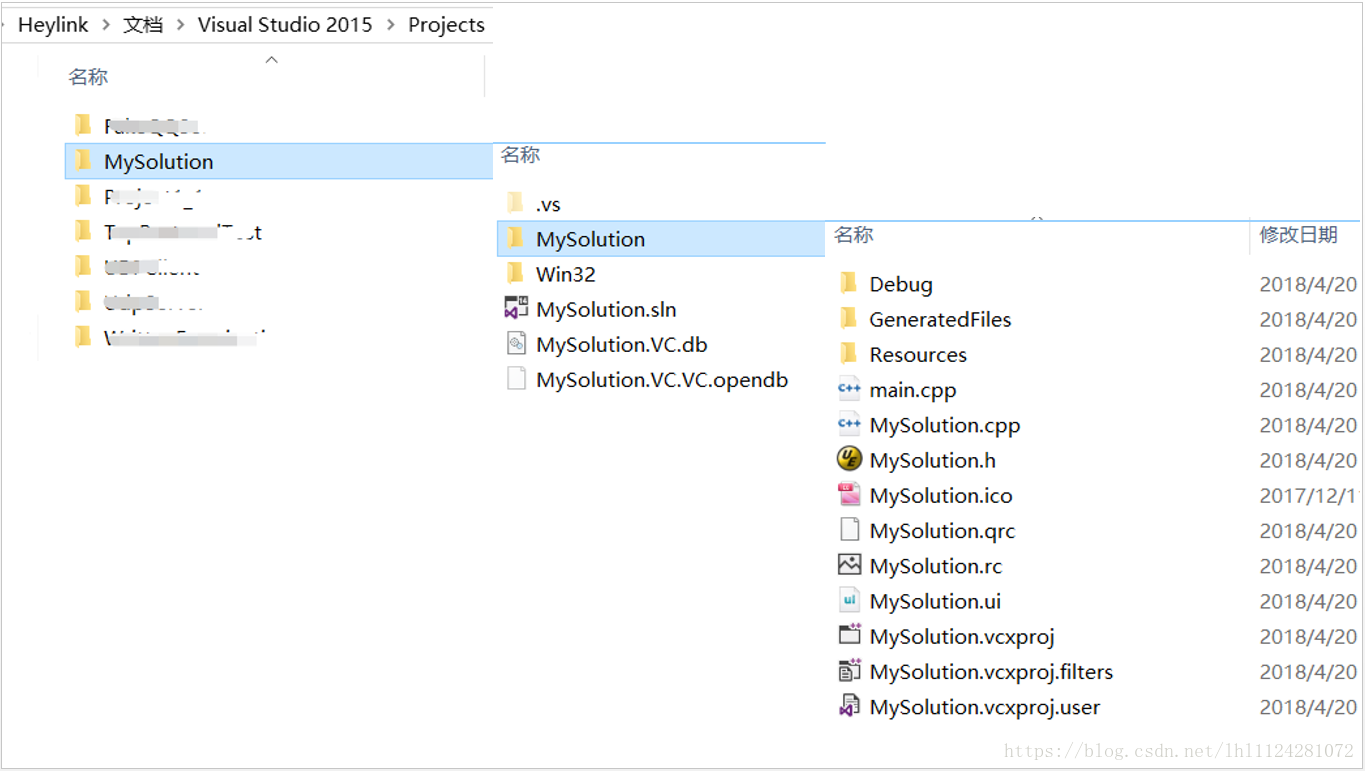
Task: Select the MySolution.cpp file name
Action: click(x=945, y=425)
